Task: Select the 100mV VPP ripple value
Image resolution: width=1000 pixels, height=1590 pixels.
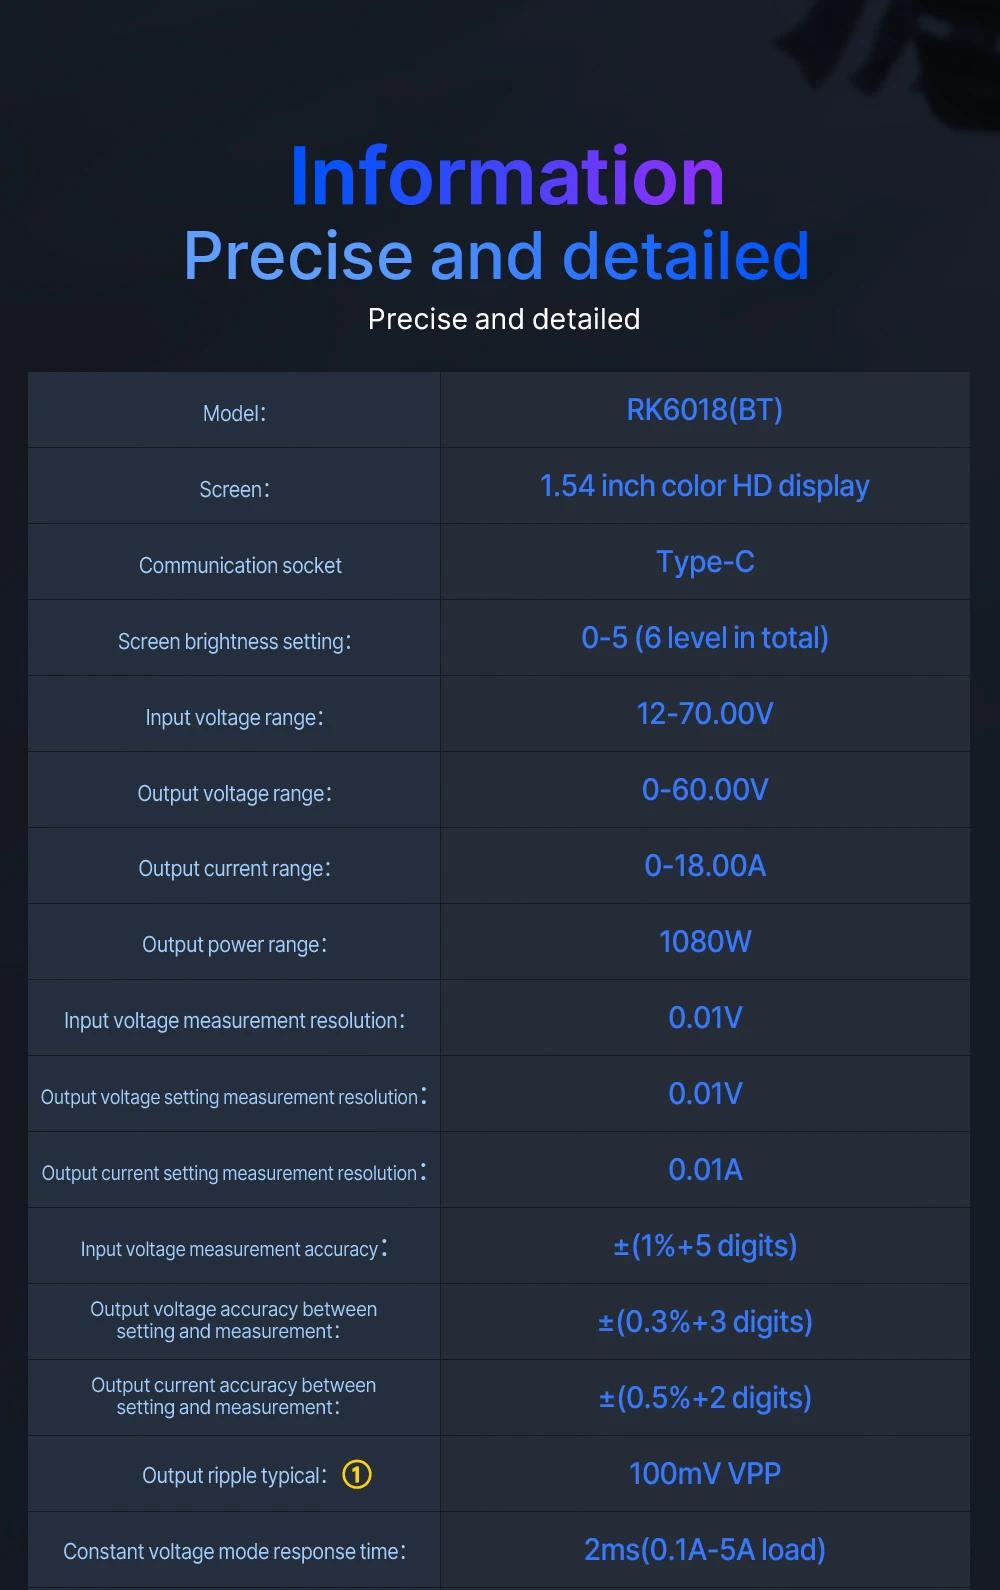Action: click(705, 1474)
